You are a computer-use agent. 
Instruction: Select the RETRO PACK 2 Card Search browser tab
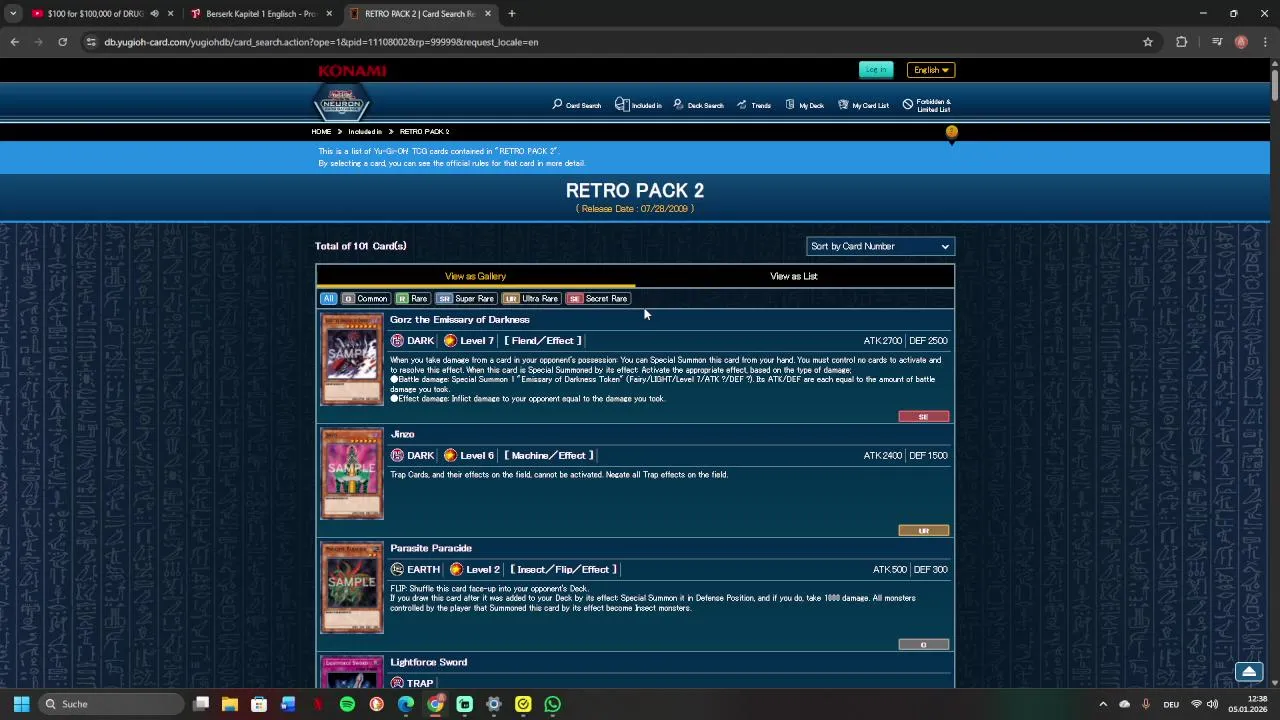pos(420,14)
